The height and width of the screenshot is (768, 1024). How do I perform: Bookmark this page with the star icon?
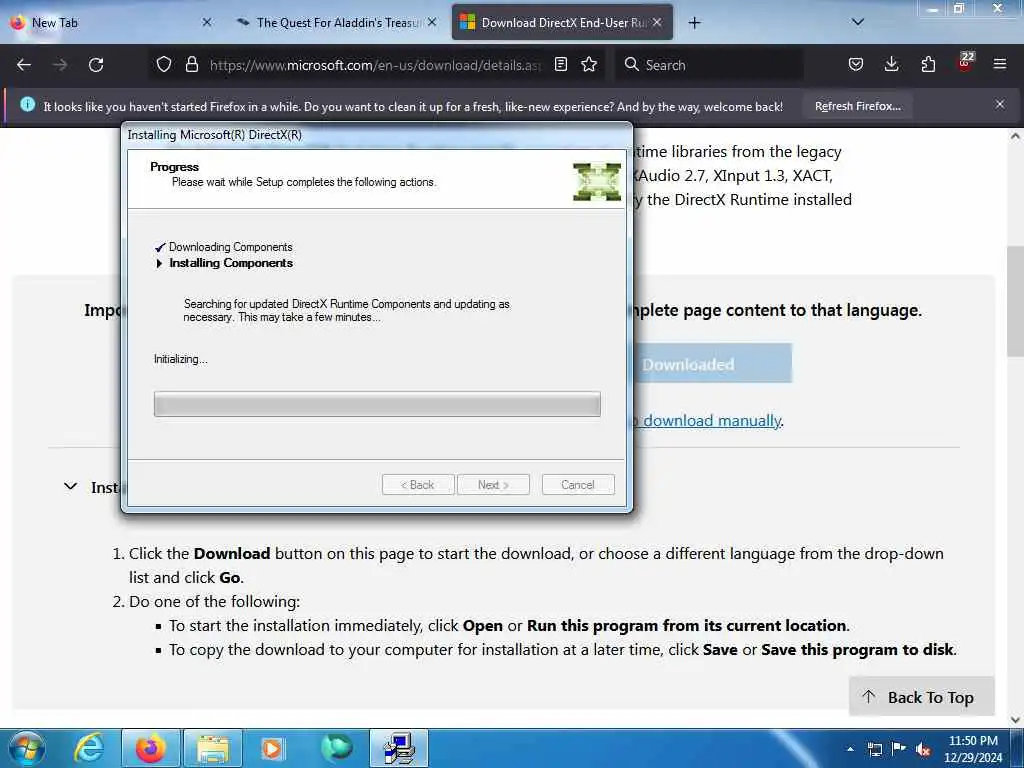click(589, 65)
